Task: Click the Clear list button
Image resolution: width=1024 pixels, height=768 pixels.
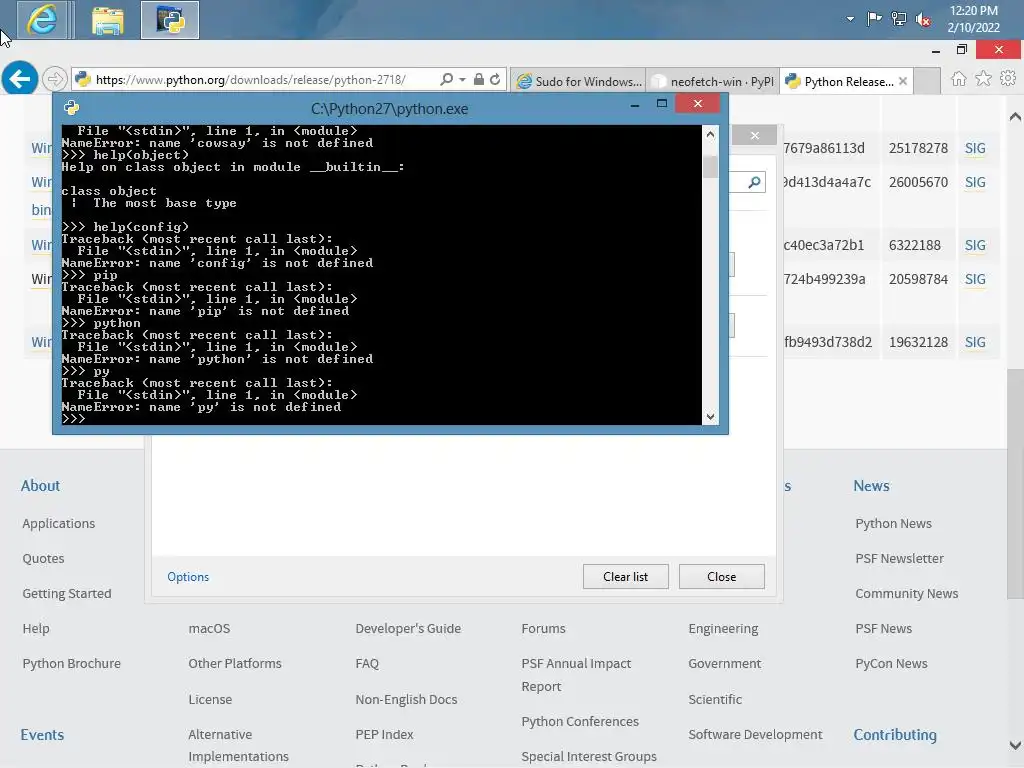Action: [626, 577]
